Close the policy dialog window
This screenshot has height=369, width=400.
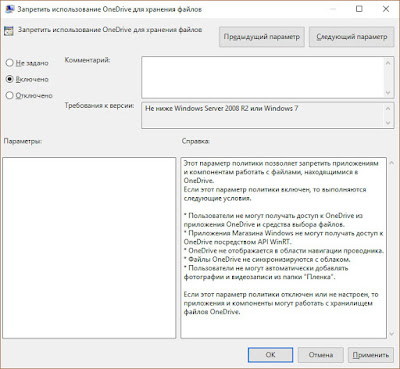tap(386, 9)
